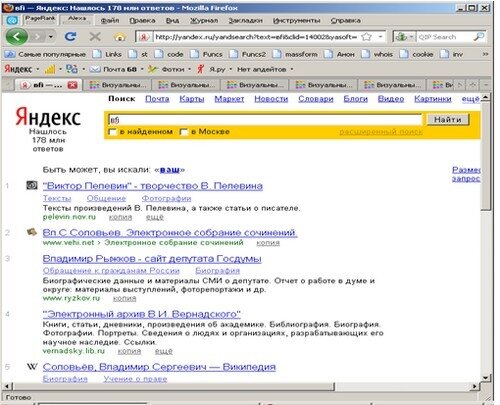Click the browser URL address field
This screenshot has width=500, height=405.
tap(257, 37)
